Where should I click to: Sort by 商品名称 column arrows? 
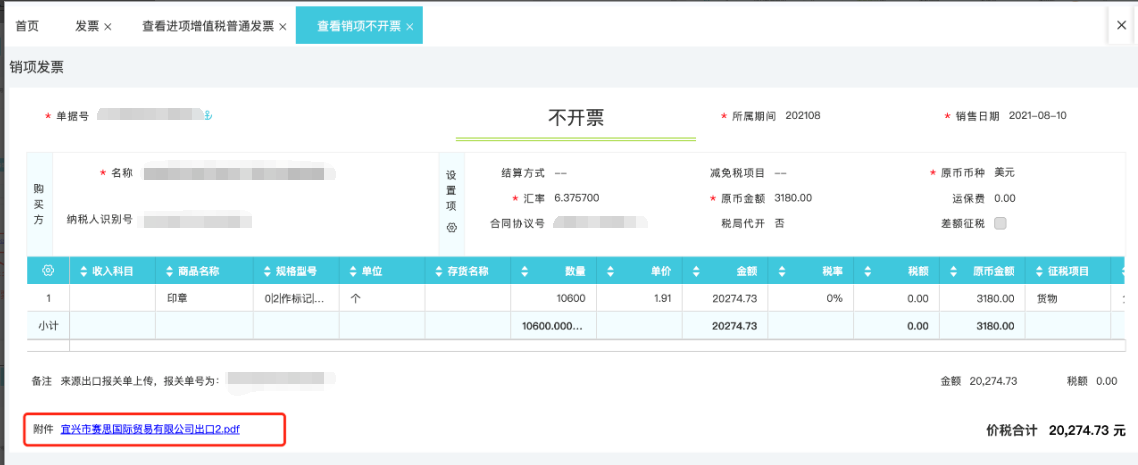click(168, 271)
